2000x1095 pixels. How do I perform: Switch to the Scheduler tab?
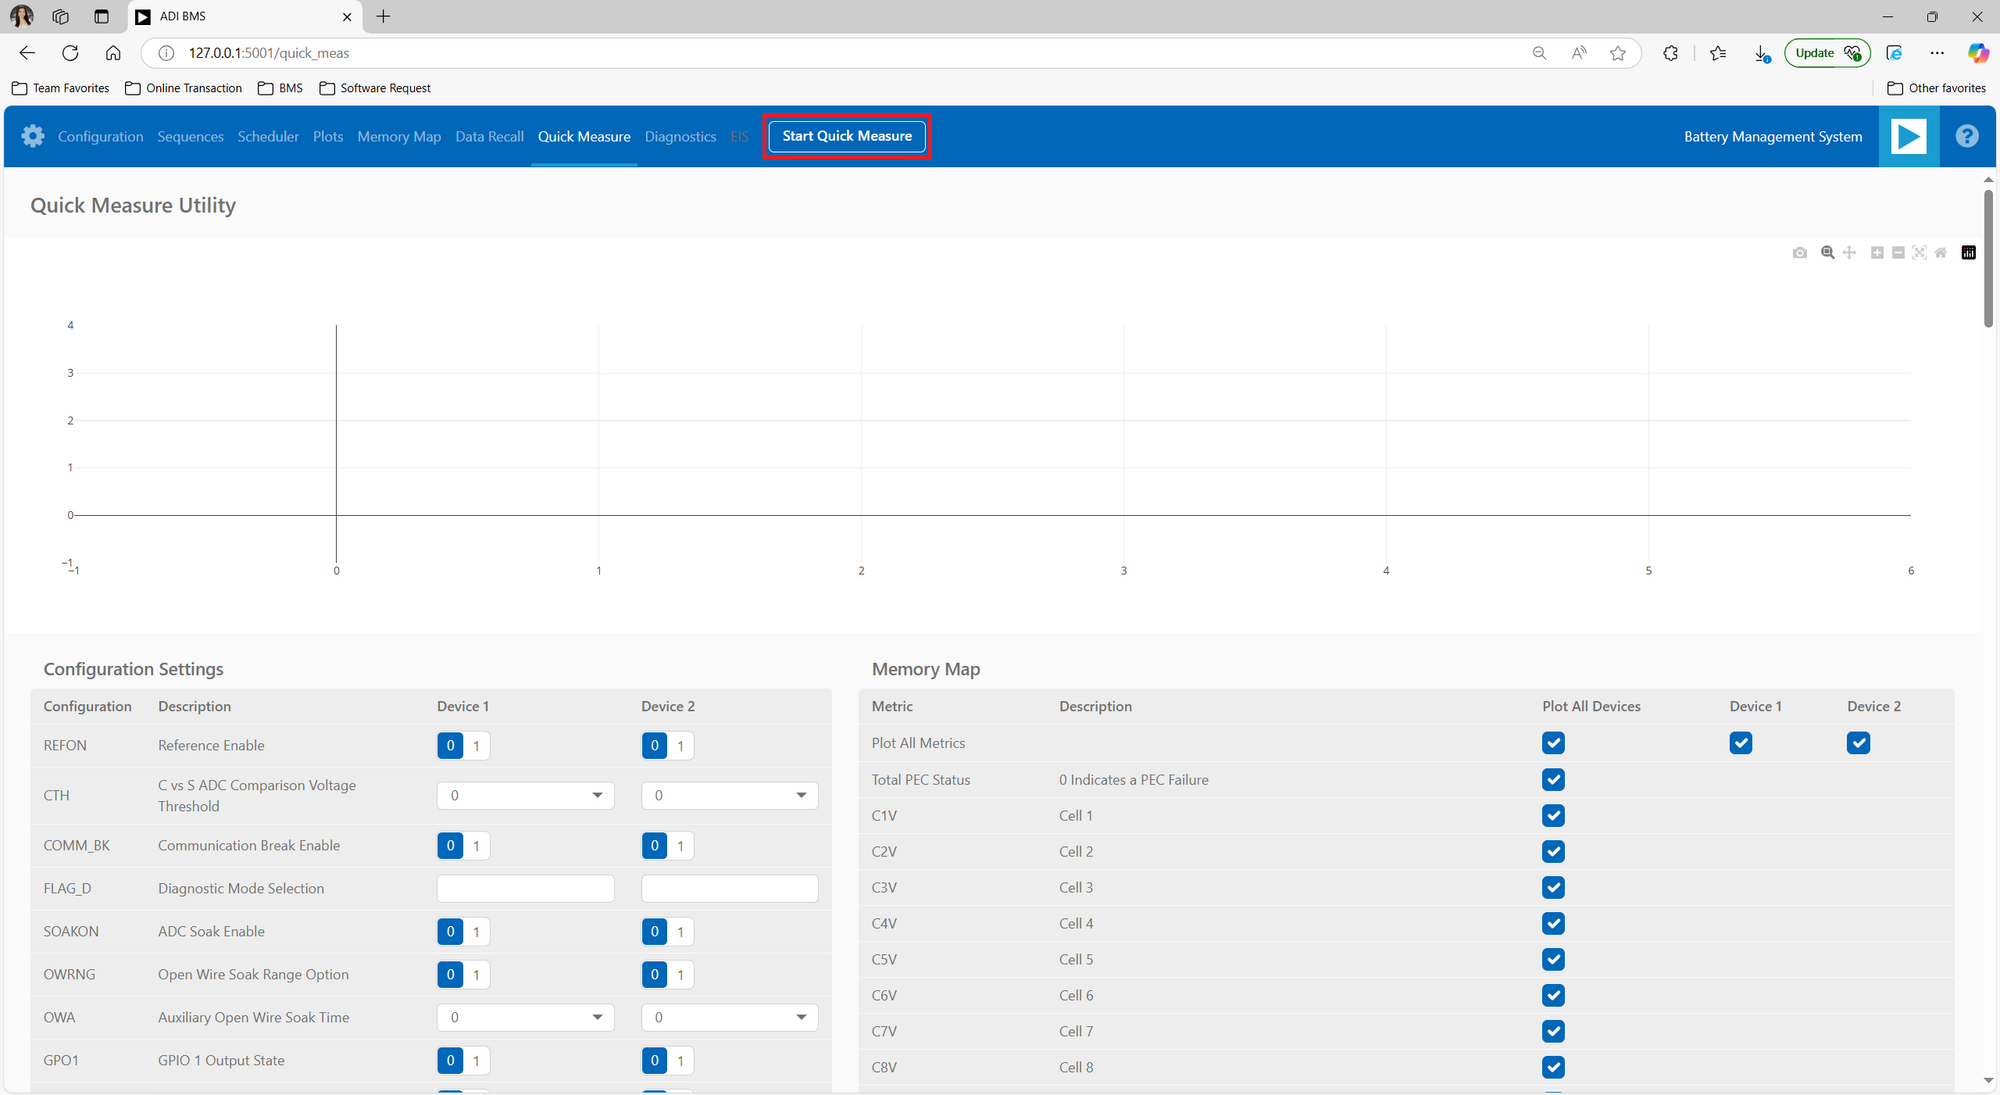[268, 136]
